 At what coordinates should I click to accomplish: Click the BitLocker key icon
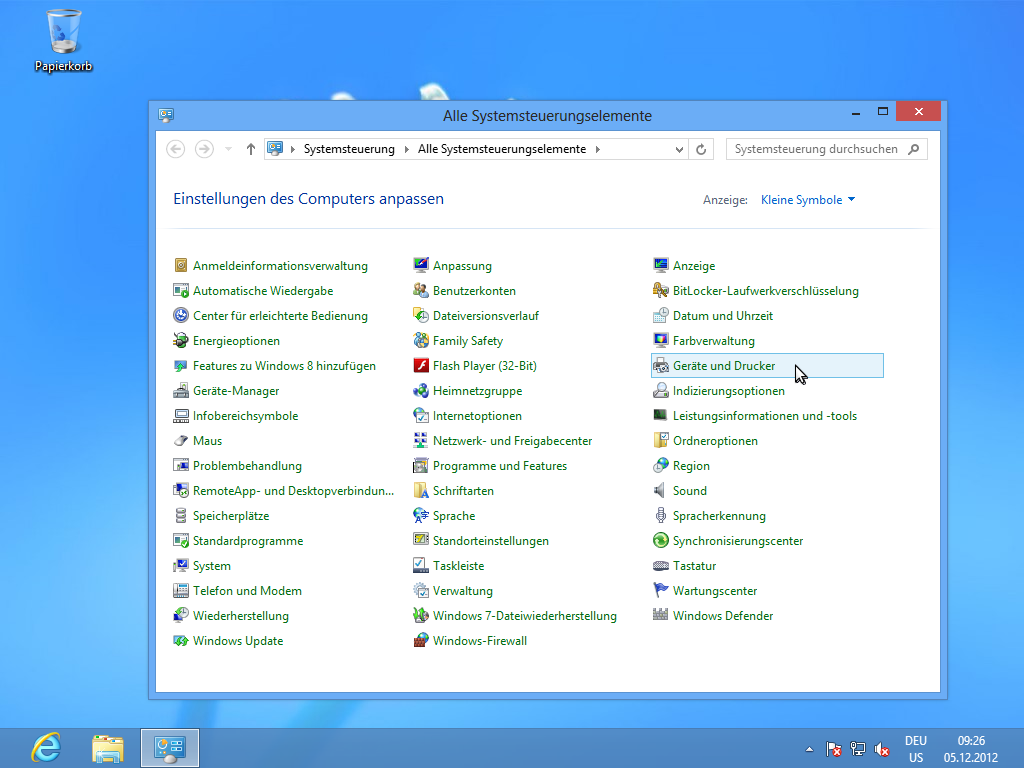(661, 290)
